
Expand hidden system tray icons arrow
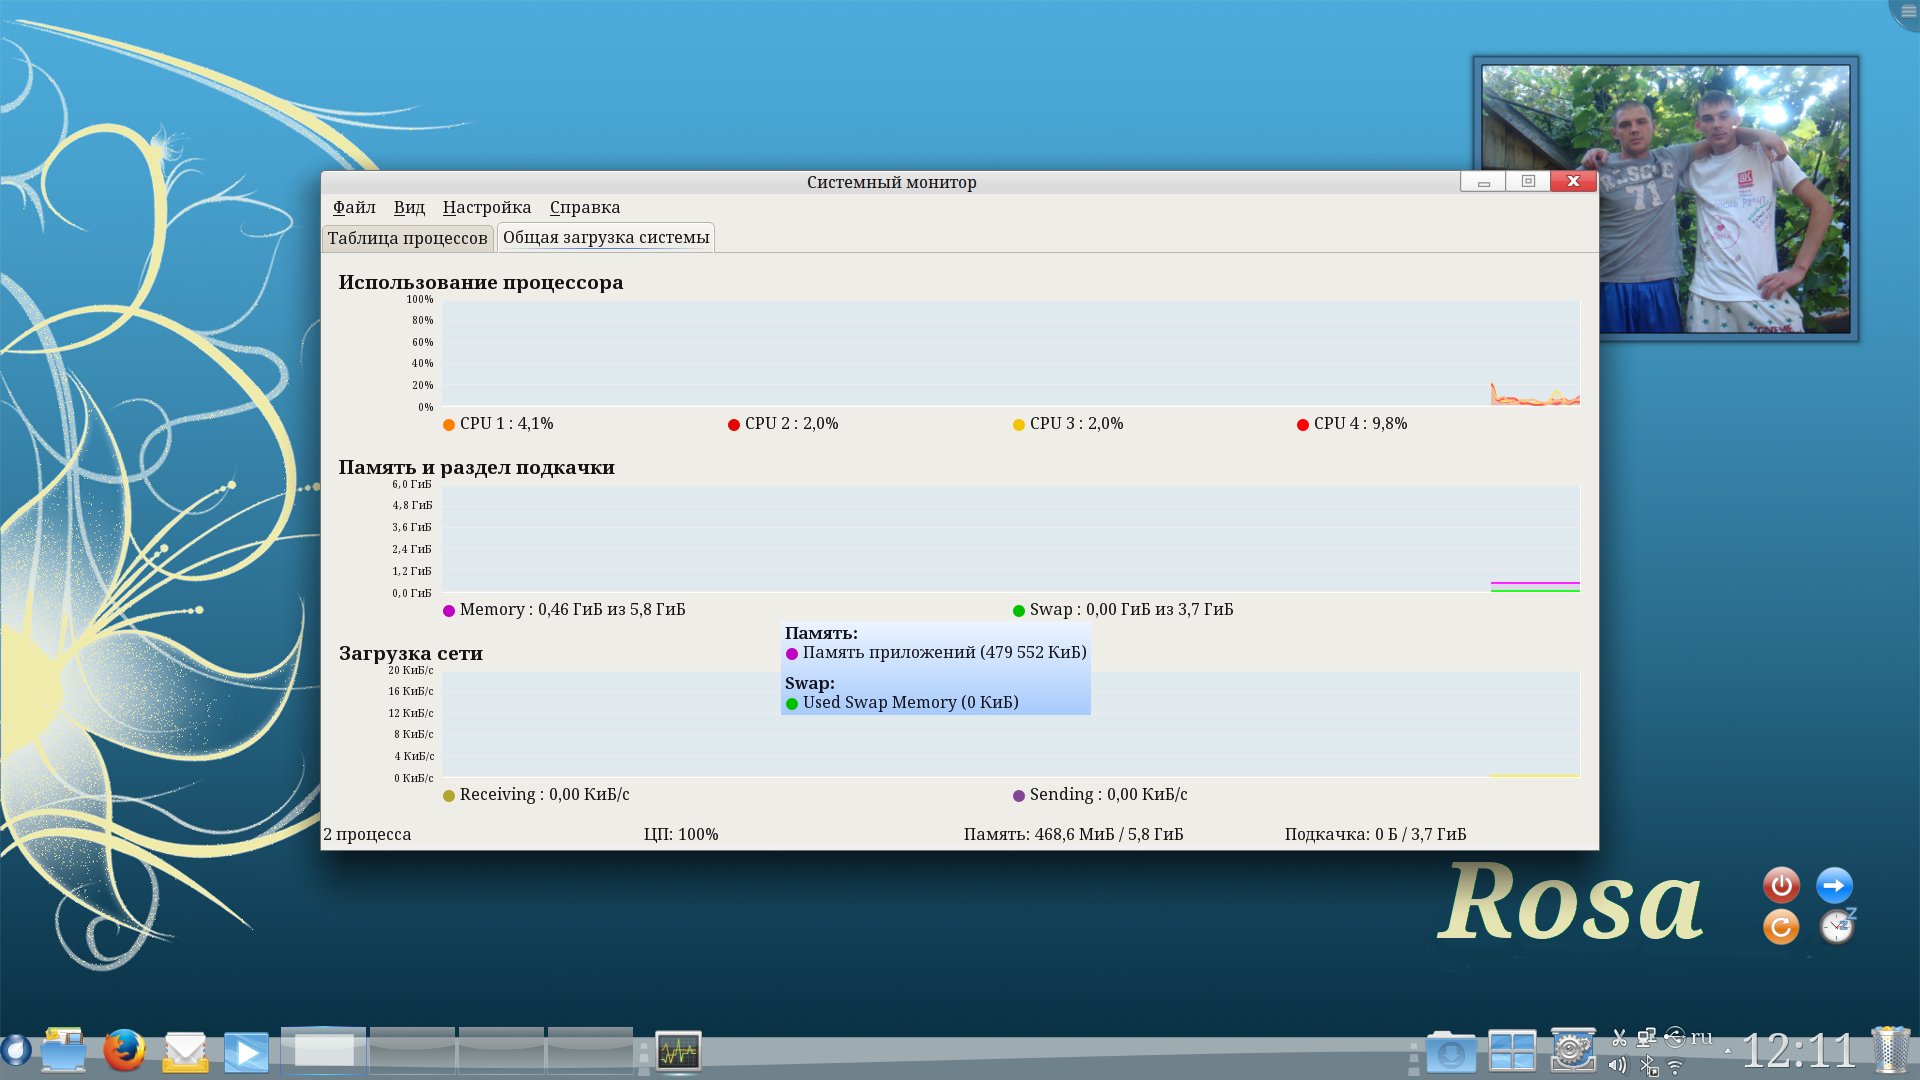point(1727,1051)
